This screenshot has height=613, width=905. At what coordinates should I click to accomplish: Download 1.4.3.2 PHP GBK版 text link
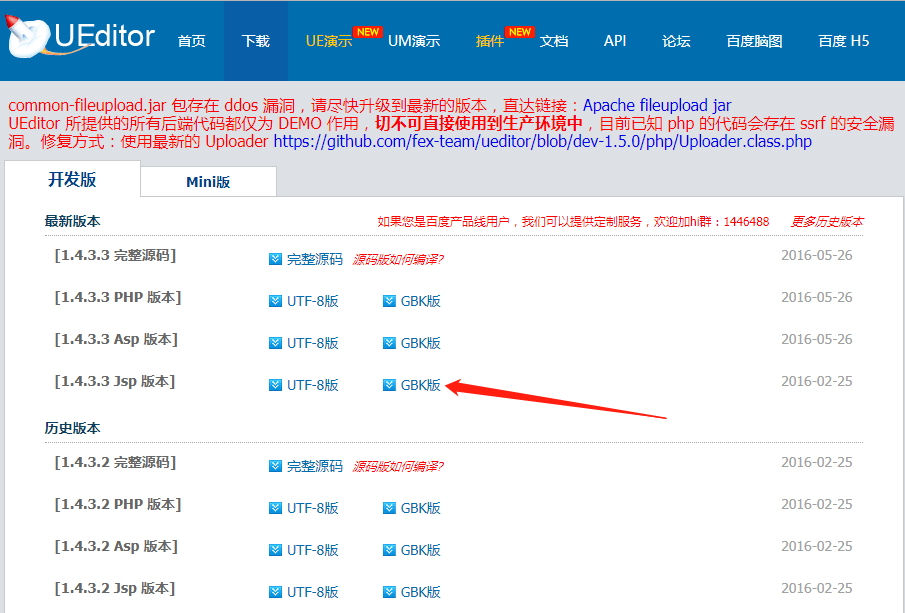coord(421,508)
